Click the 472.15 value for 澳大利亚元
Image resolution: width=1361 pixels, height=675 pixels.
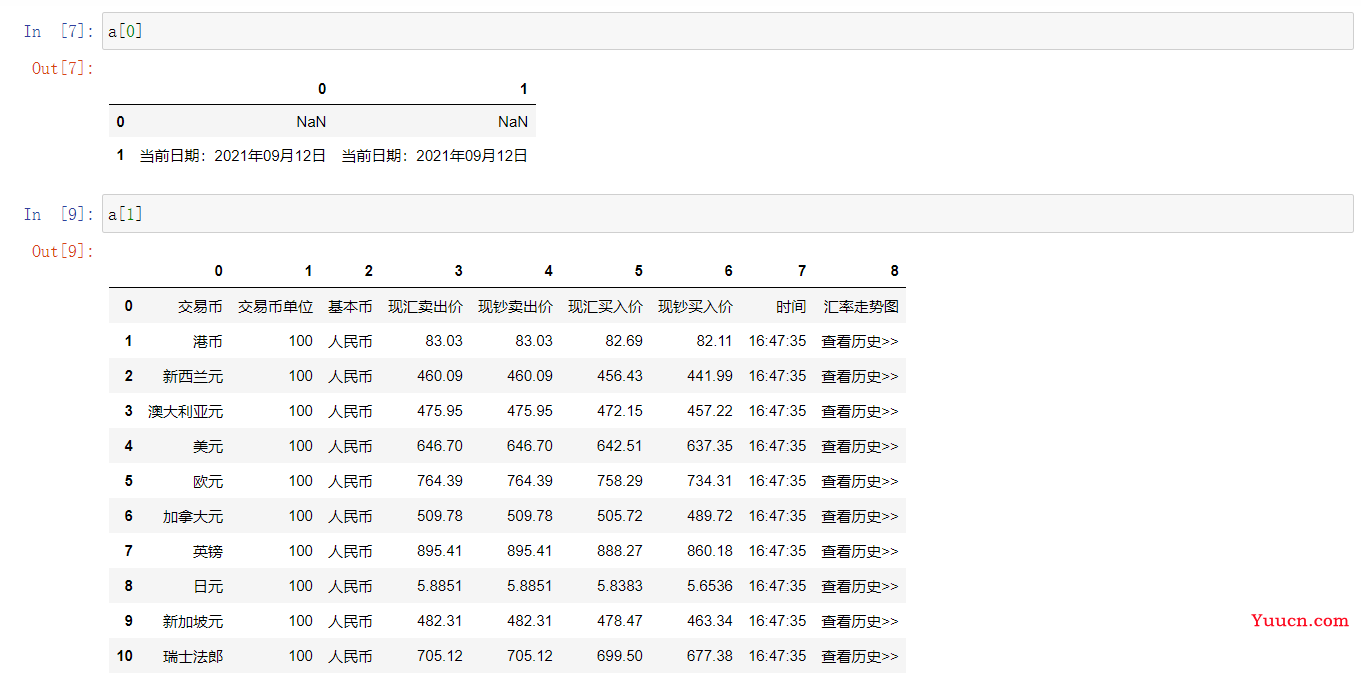point(620,411)
